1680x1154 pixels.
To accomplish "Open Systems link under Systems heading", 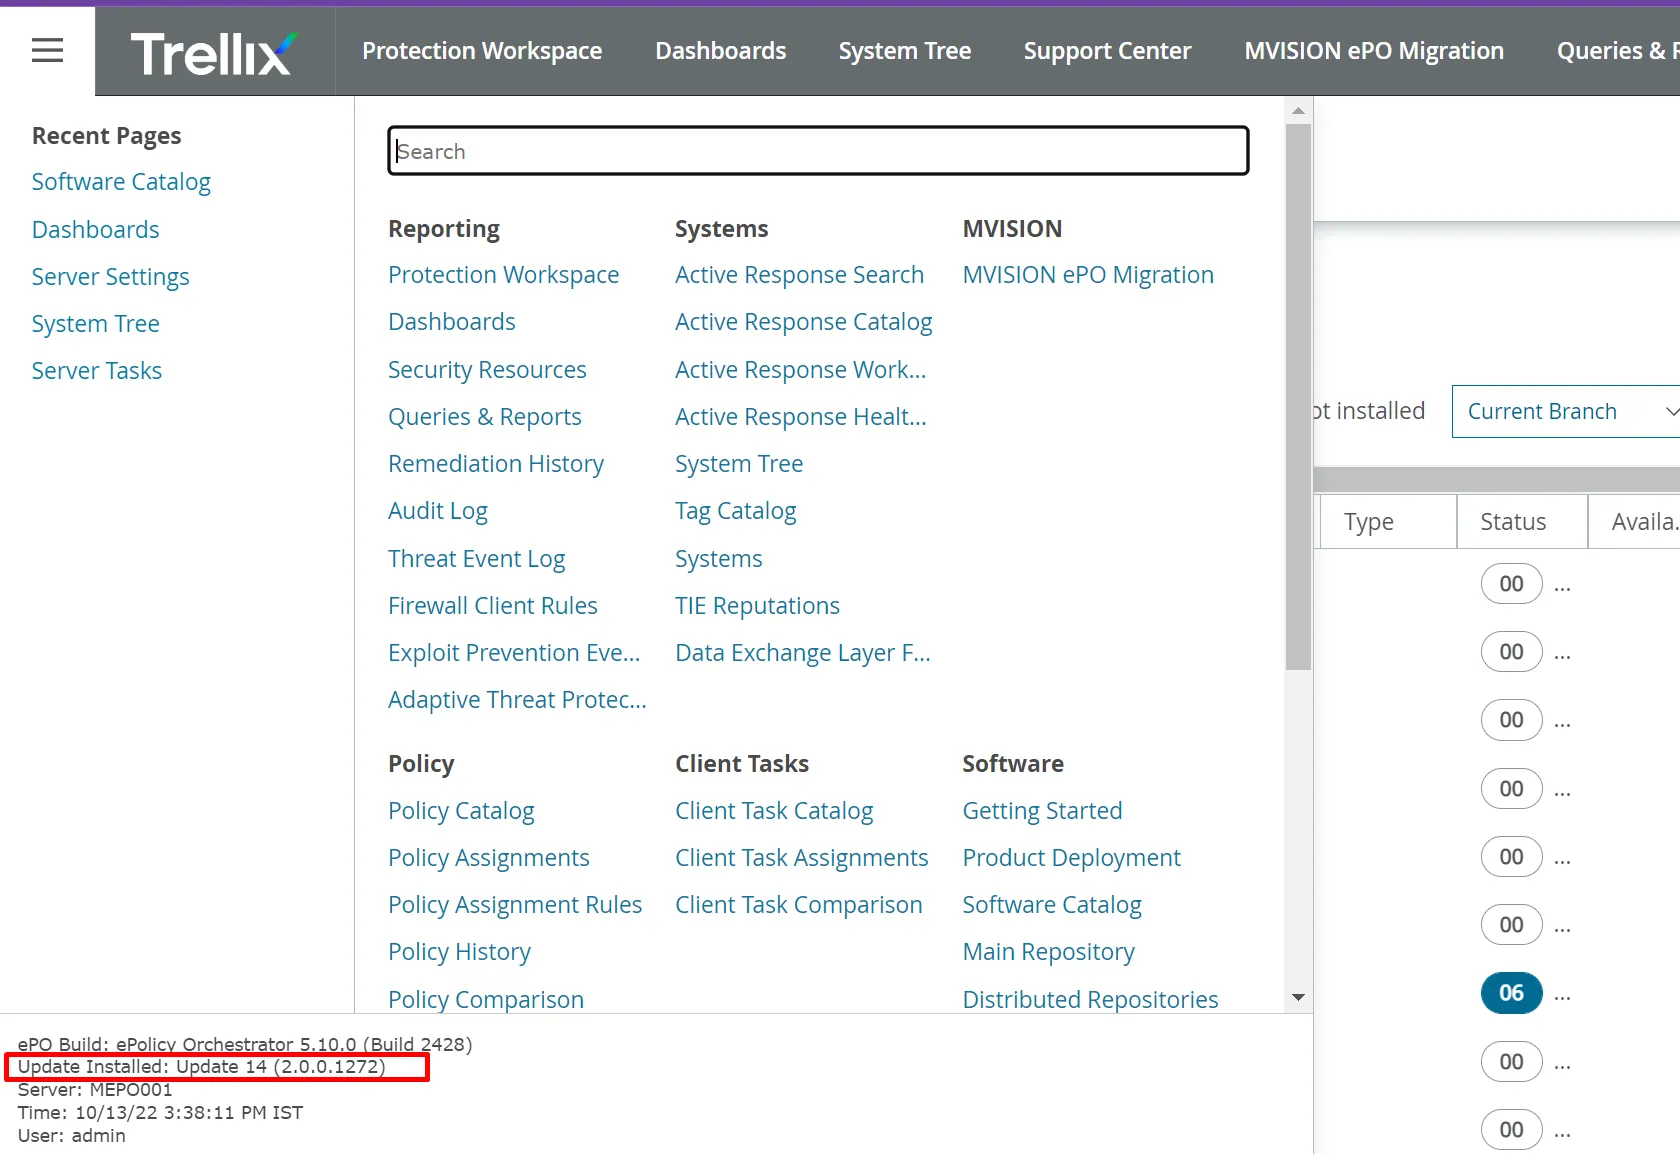I will (x=718, y=559).
